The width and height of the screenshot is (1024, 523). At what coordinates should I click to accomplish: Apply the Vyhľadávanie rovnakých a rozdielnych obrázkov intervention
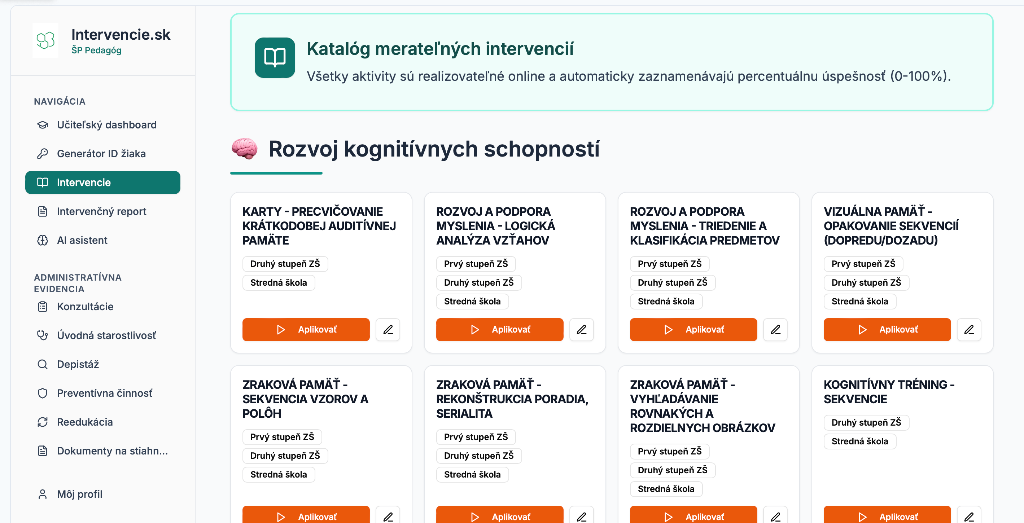694,516
